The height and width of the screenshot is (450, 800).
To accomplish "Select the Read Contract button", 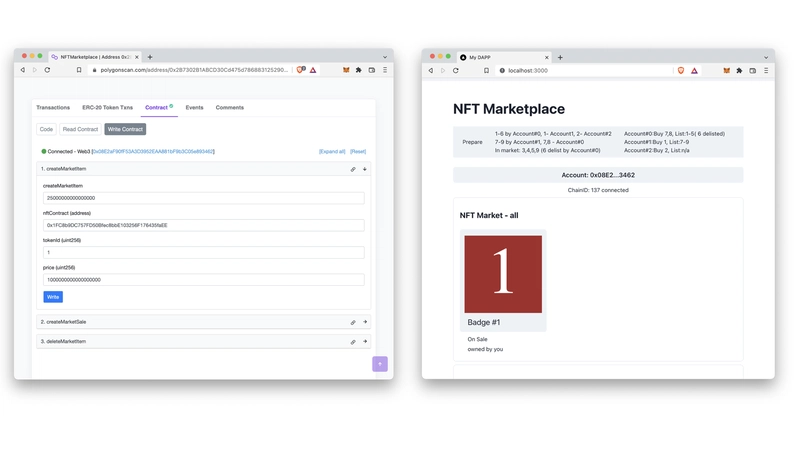I will [80, 129].
